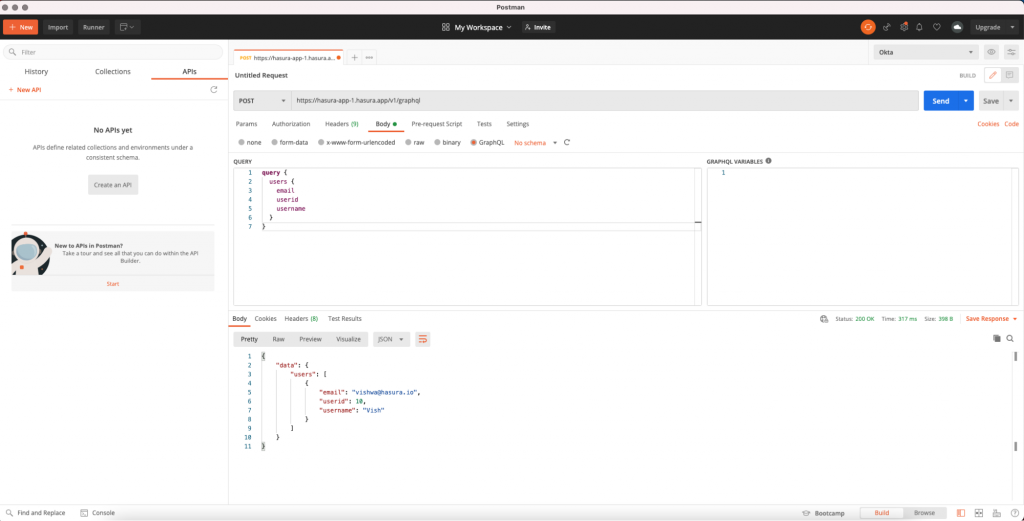Open the No schema dropdown
1024x521 pixels.
click(536, 142)
